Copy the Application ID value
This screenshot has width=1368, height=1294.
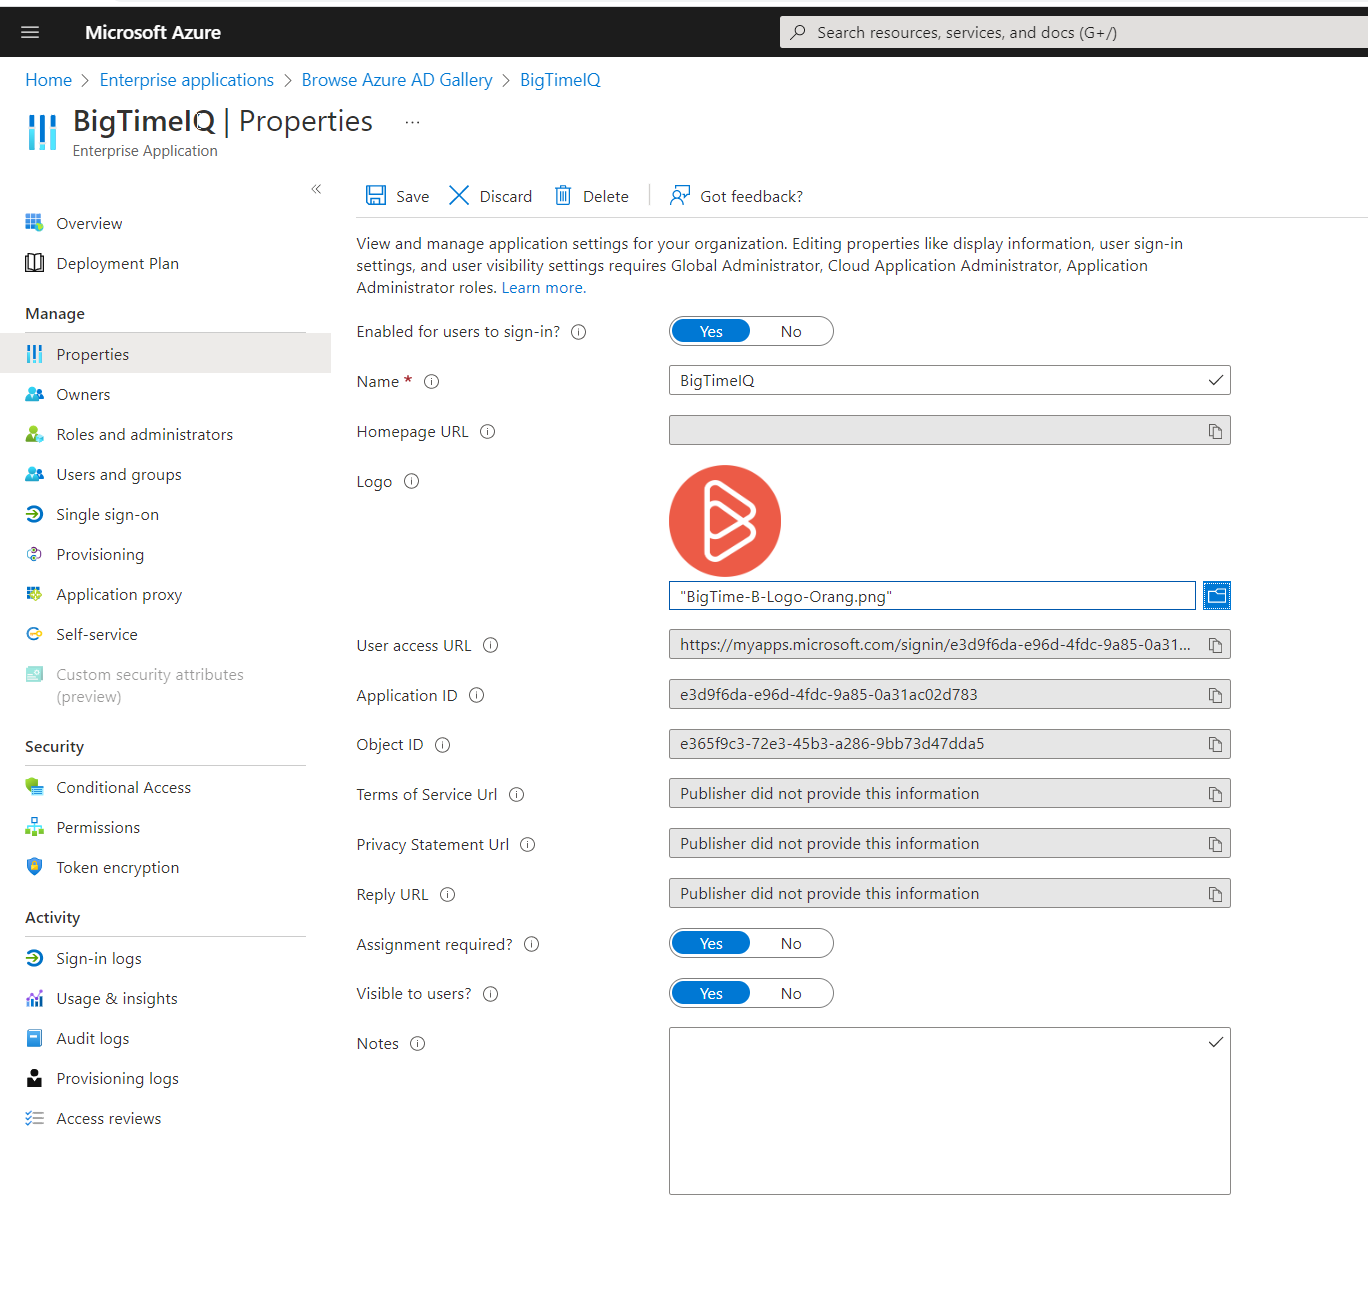(x=1215, y=695)
